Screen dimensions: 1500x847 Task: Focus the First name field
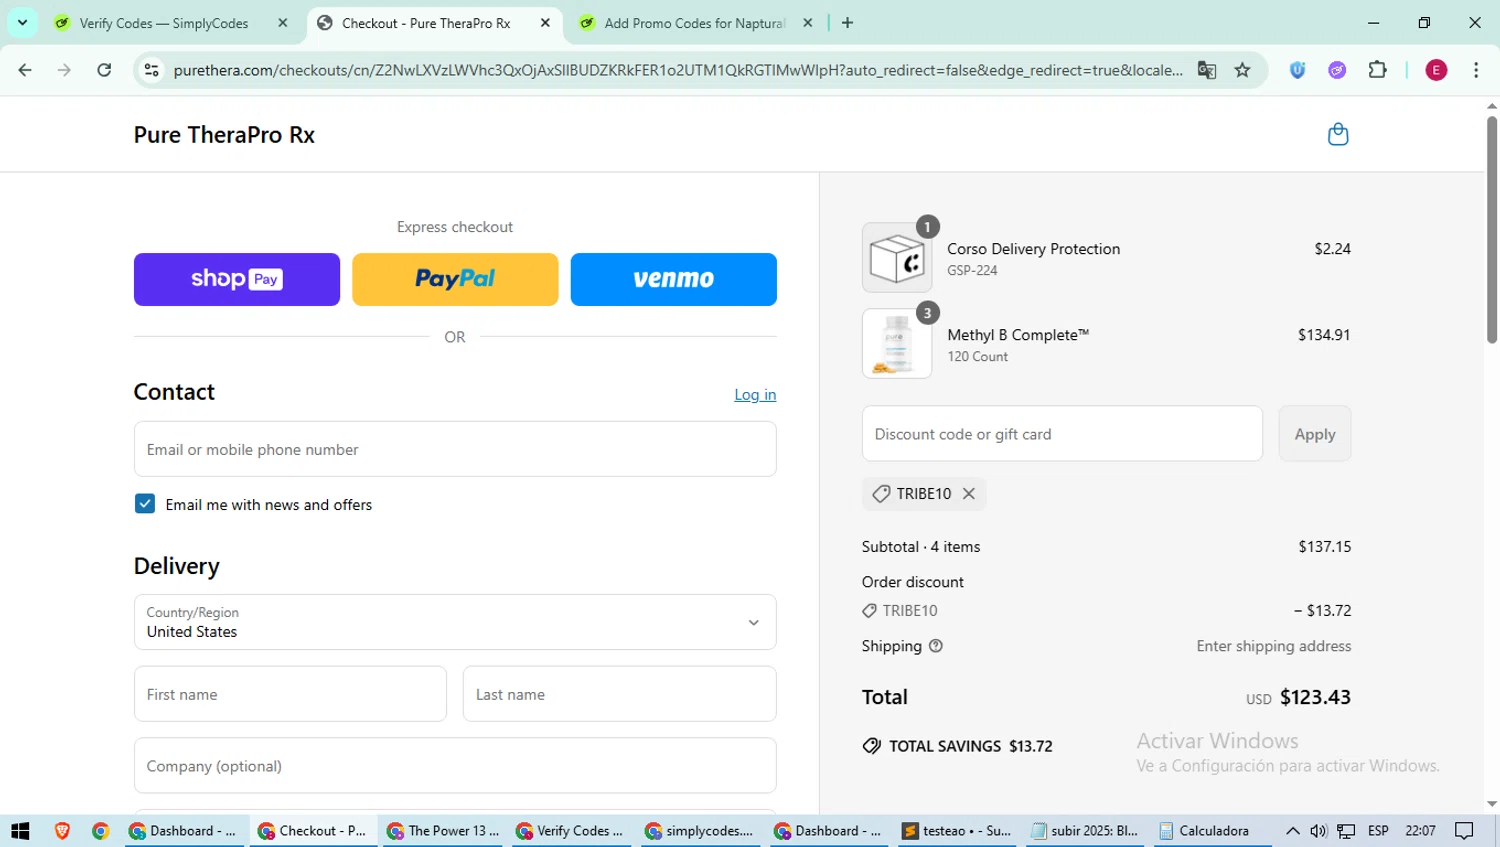(290, 694)
